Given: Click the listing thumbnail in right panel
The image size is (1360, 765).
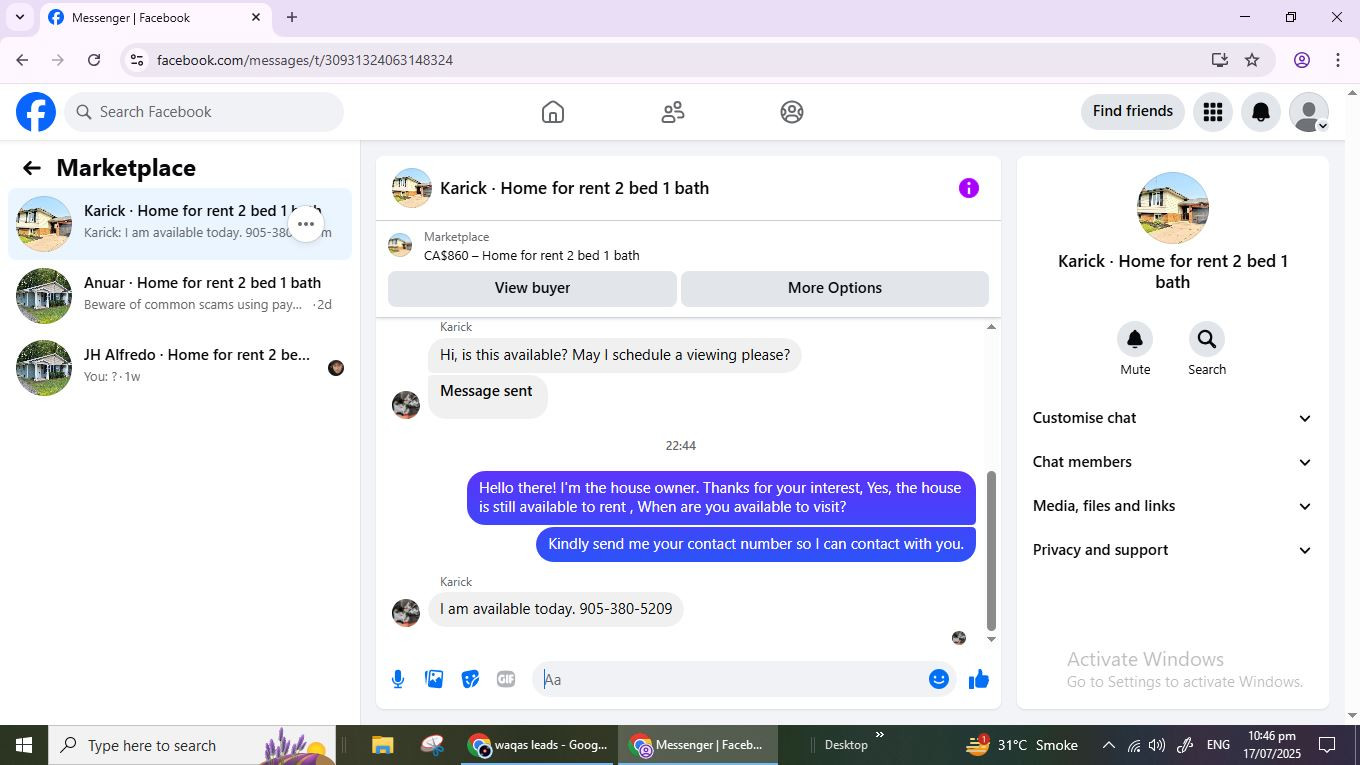Looking at the screenshot, I should click(x=1173, y=208).
